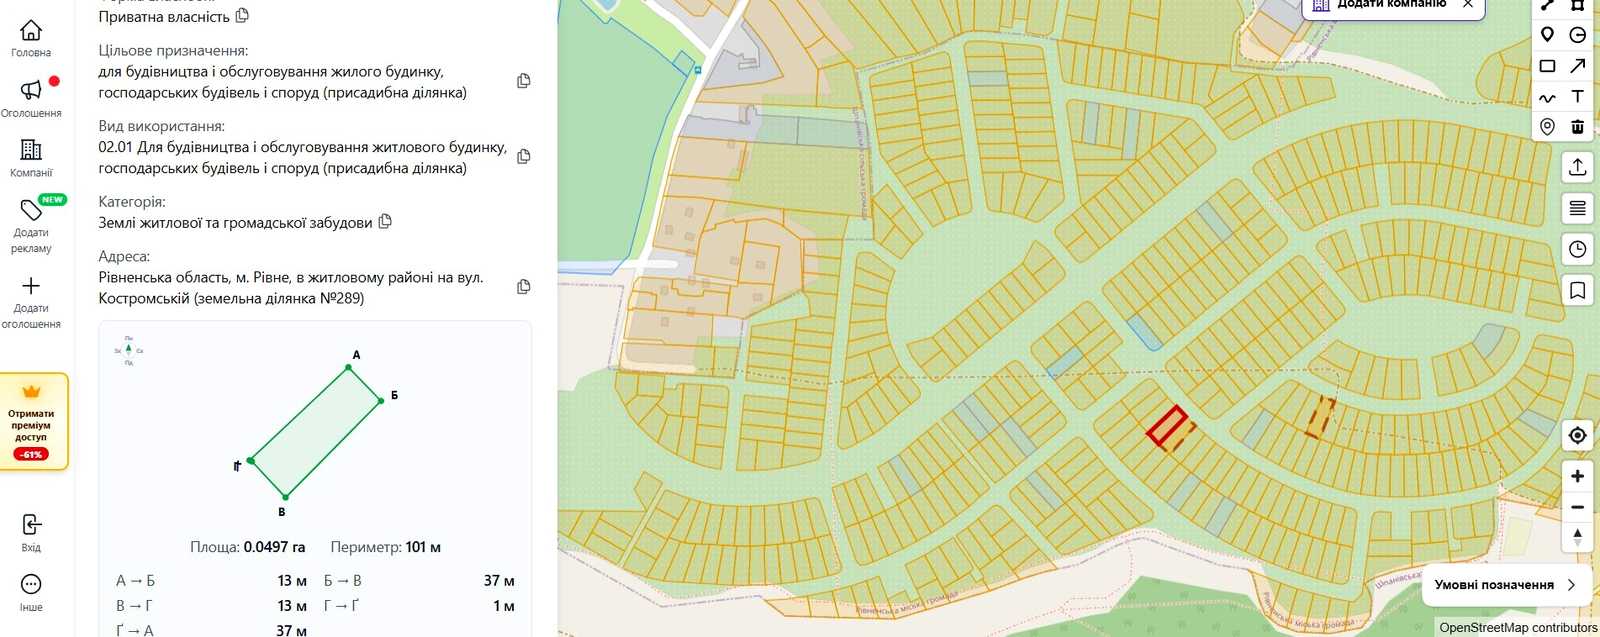Screen dimensions: 1600x637
Task: Select the marker pin drawing tool
Action: (1547, 35)
